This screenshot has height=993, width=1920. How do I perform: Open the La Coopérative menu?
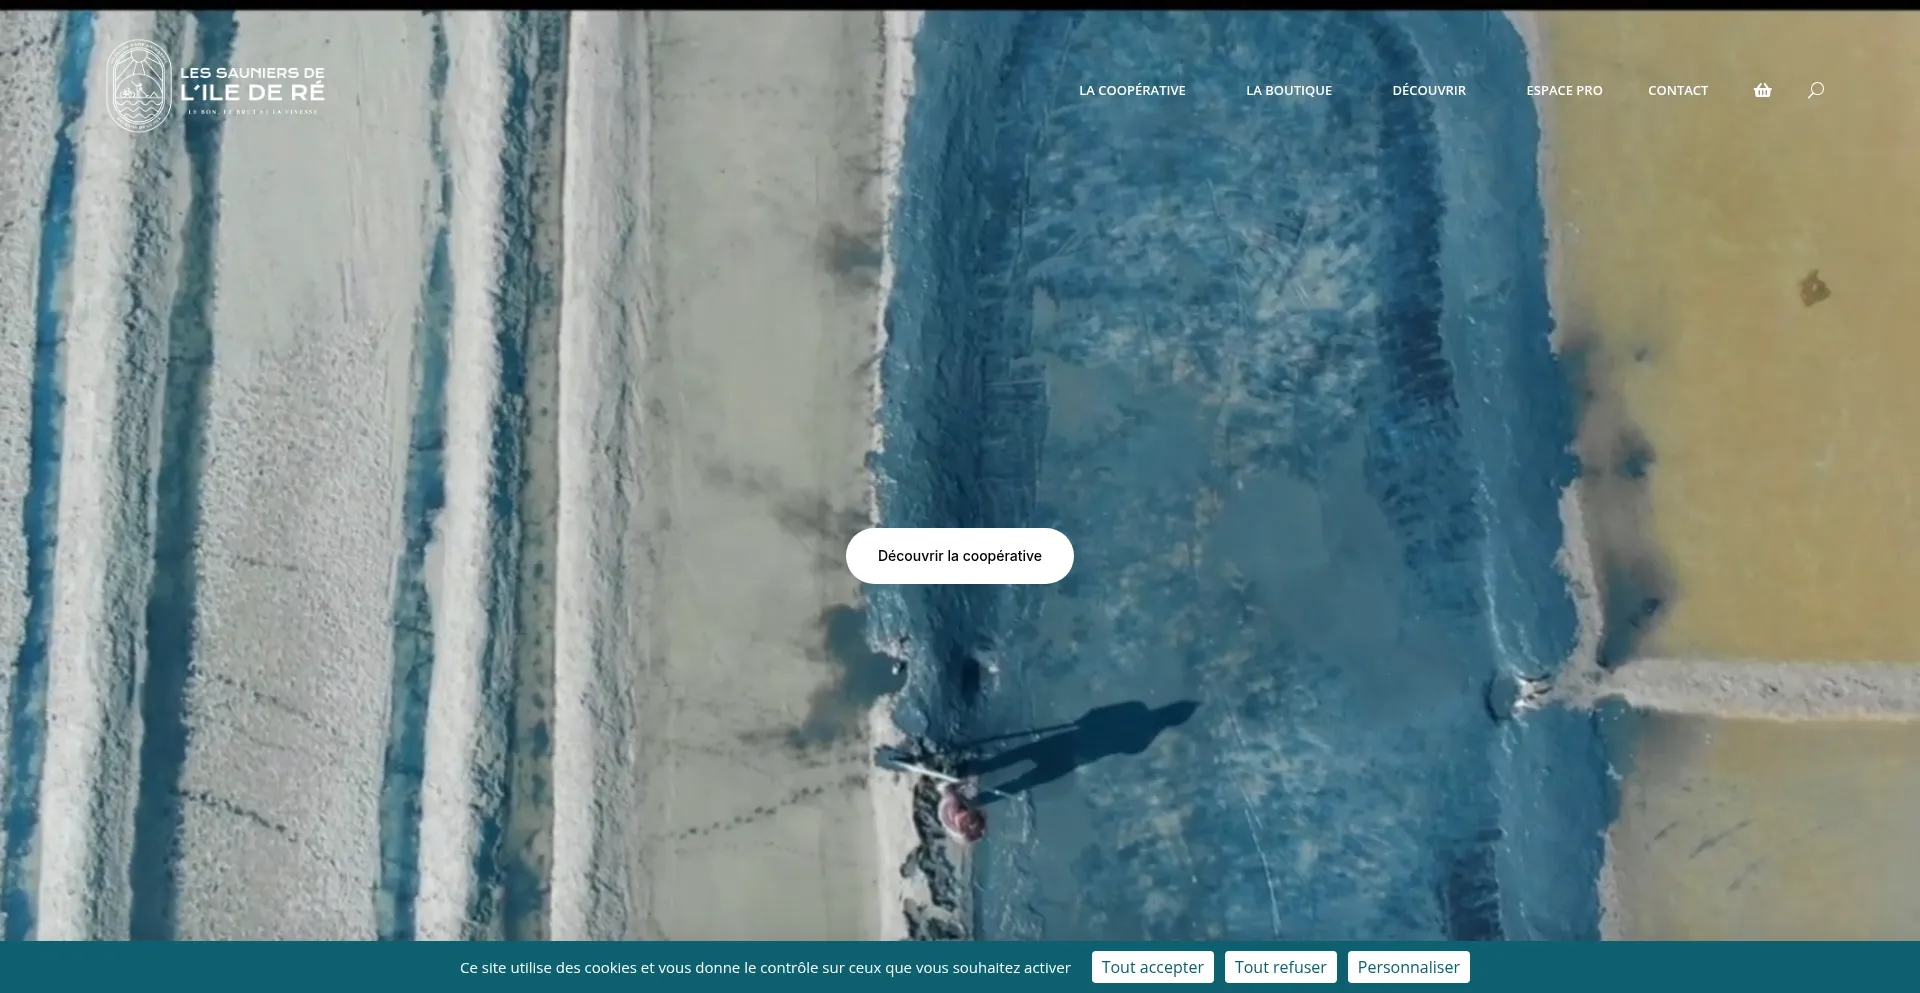click(x=1131, y=90)
